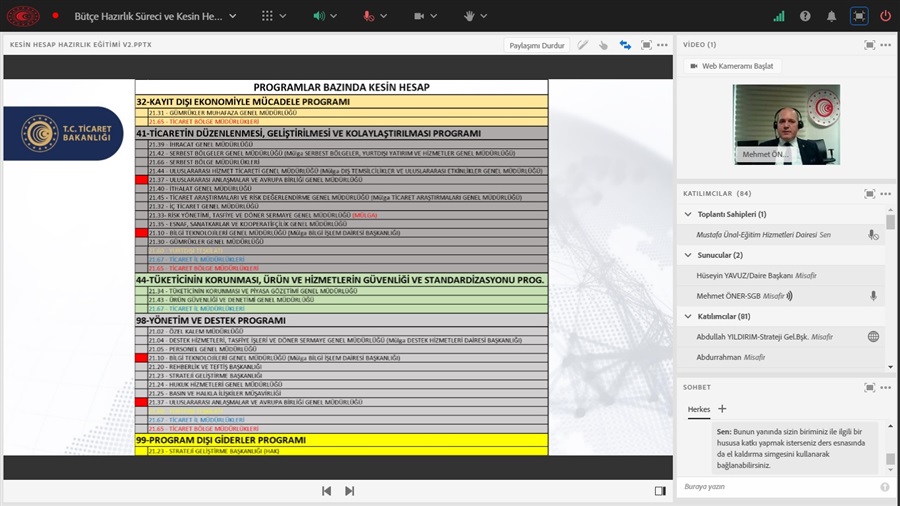Select Abdullah YILDIRIM-Strateji Gel.Bşk. in attendee list
900x506 pixels.
pyautogui.click(x=781, y=337)
